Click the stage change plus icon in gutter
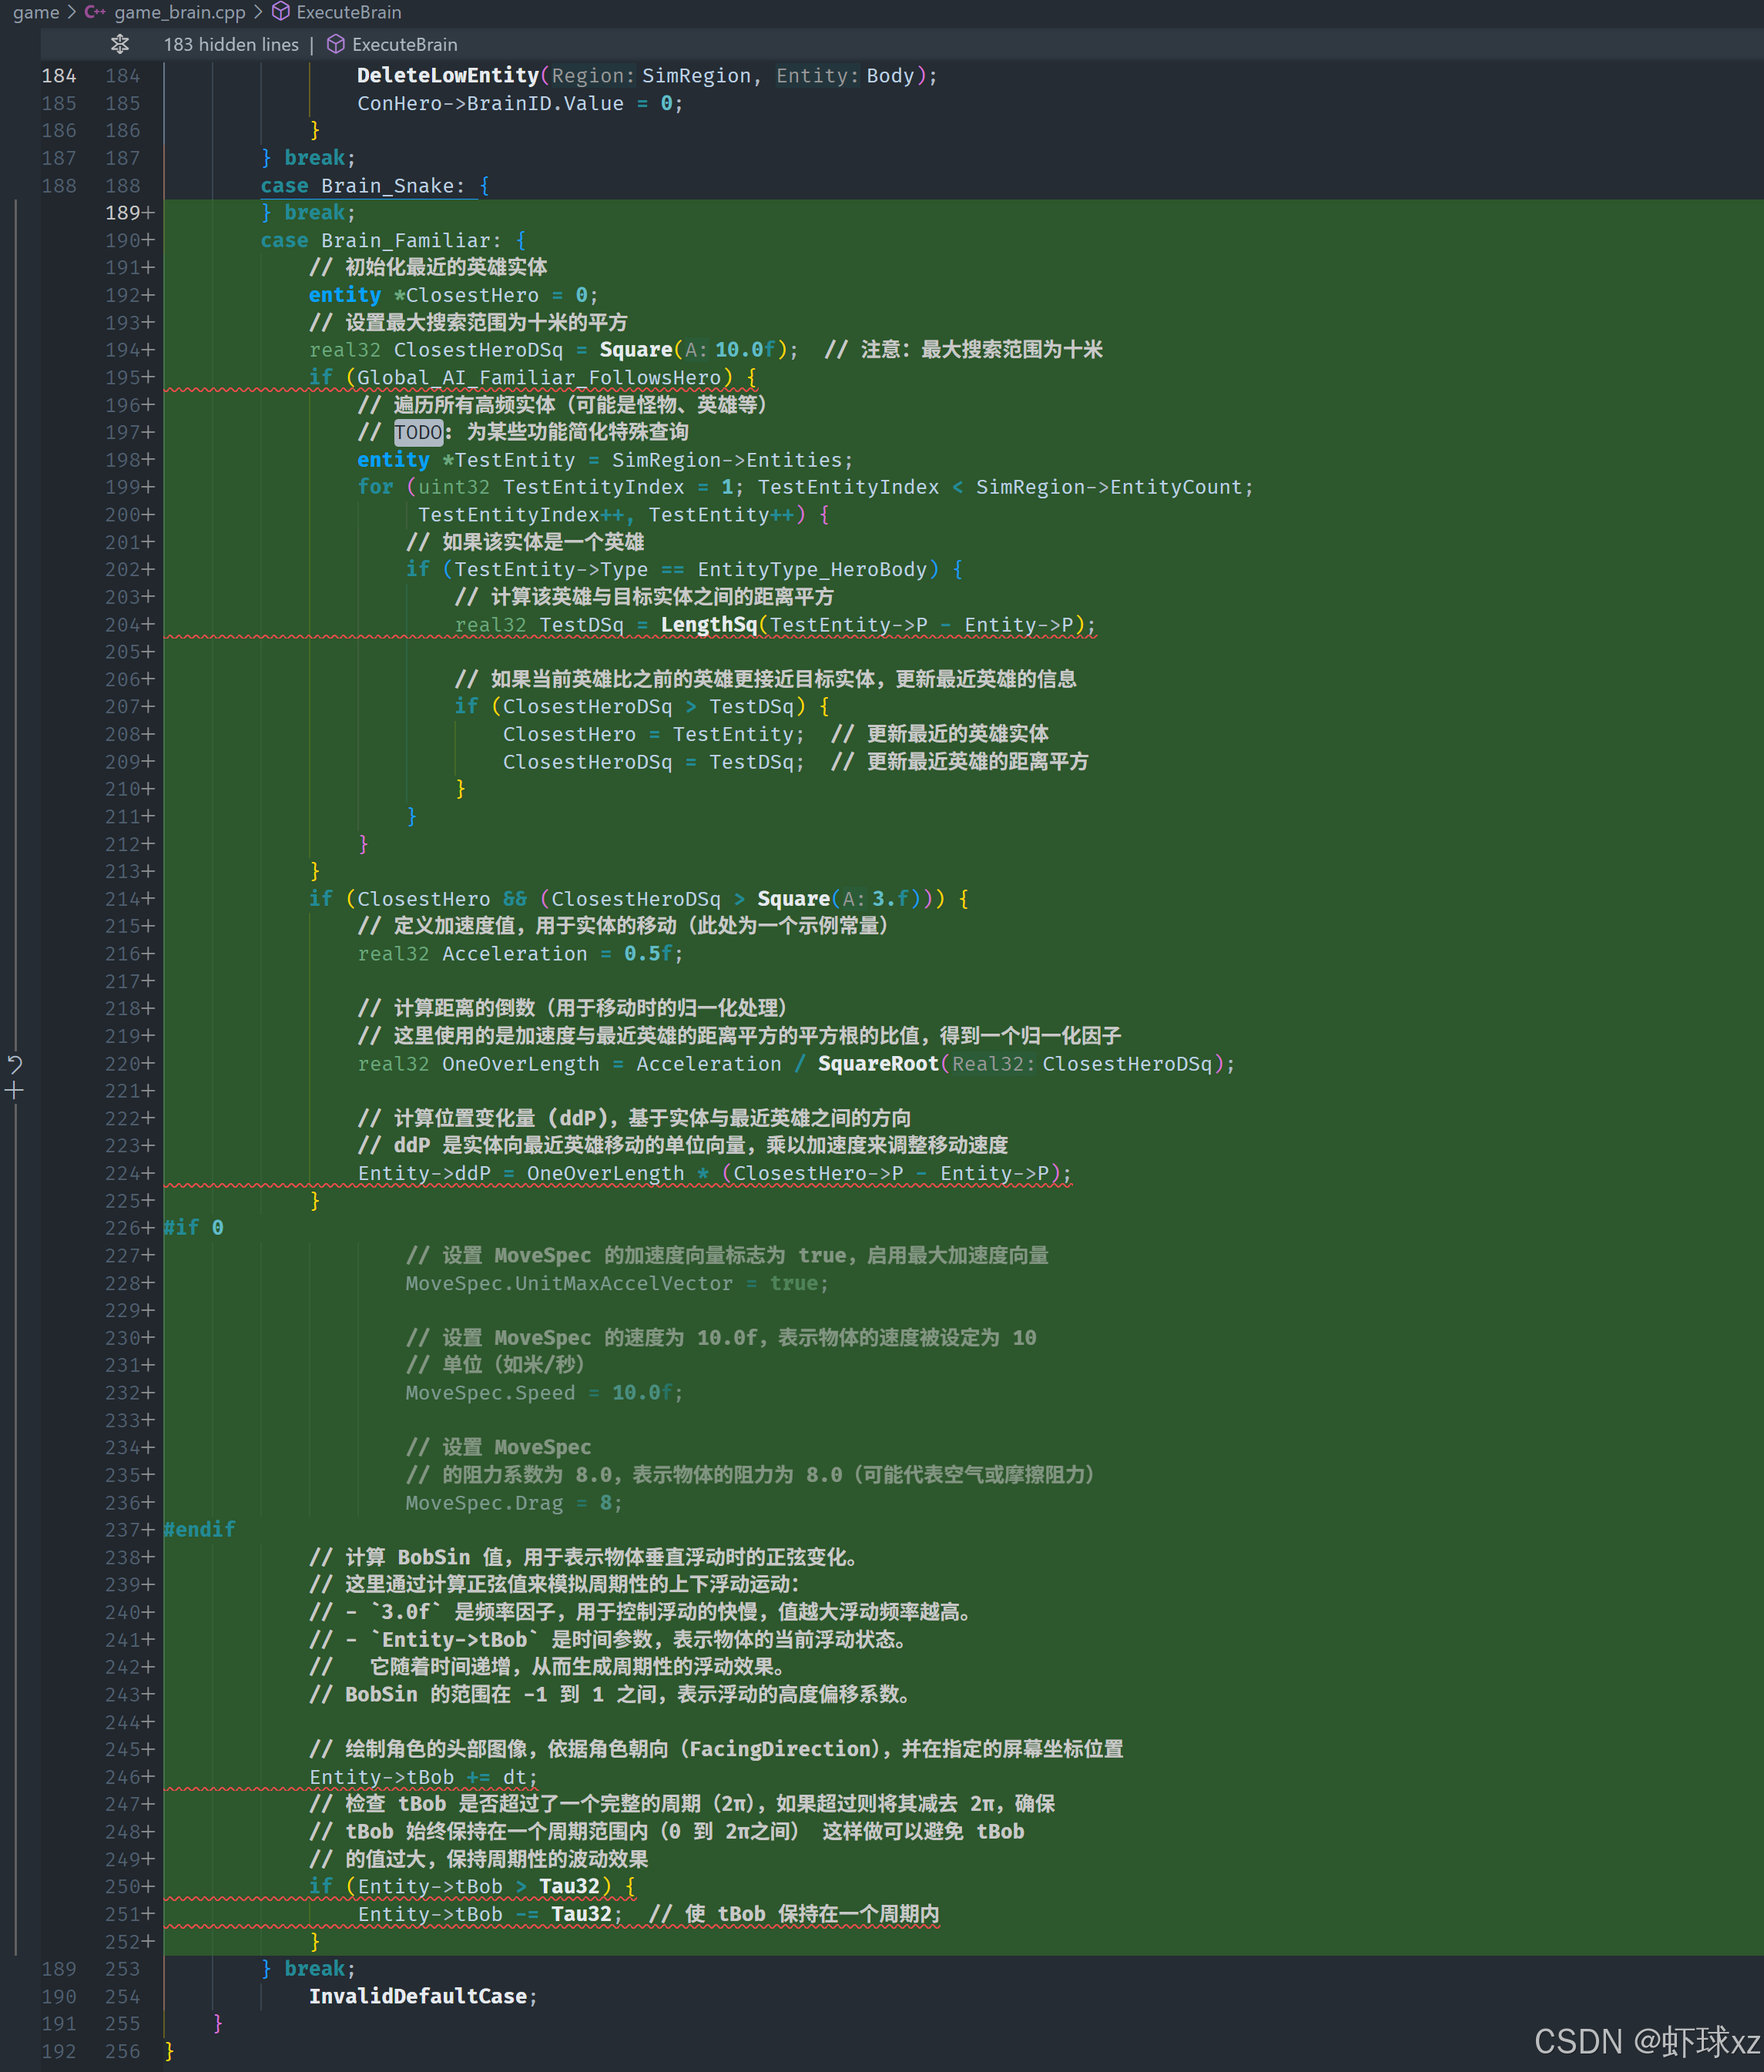Viewport: 1764px width, 2072px height. coord(15,1091)
